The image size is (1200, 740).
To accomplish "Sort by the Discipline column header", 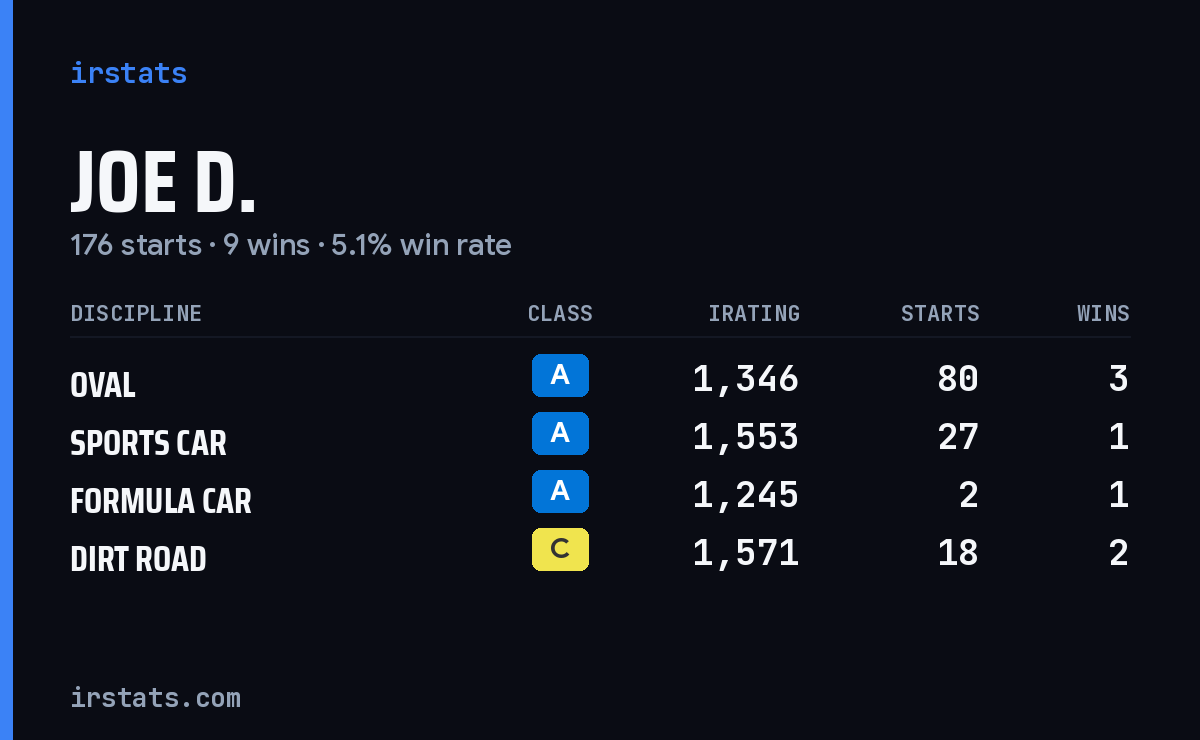I will (136, 314).
